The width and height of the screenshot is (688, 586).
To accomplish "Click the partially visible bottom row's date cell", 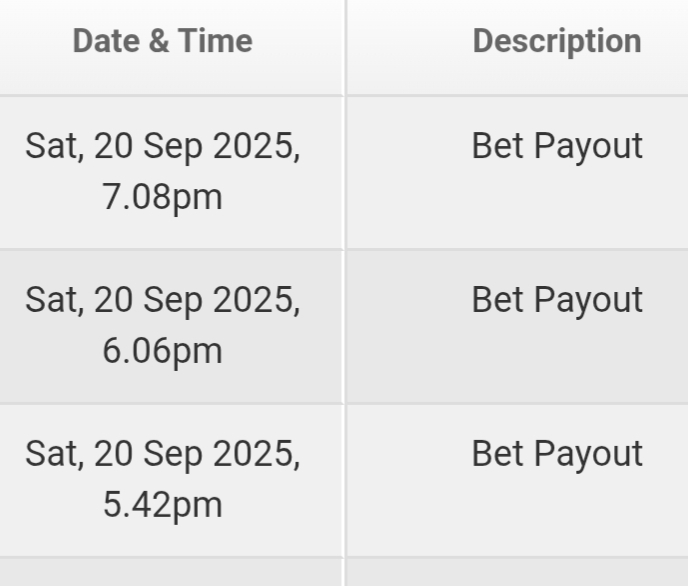I will tap(171, 572).
